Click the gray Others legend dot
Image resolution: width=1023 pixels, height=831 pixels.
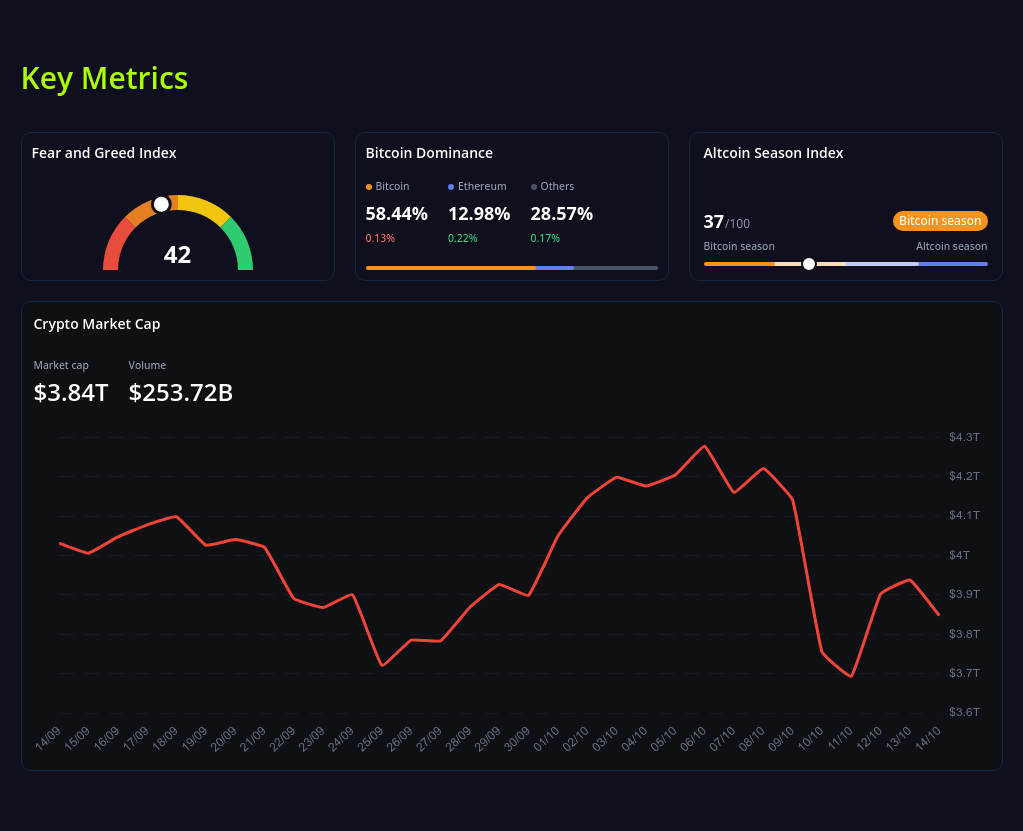coord(534,187)
